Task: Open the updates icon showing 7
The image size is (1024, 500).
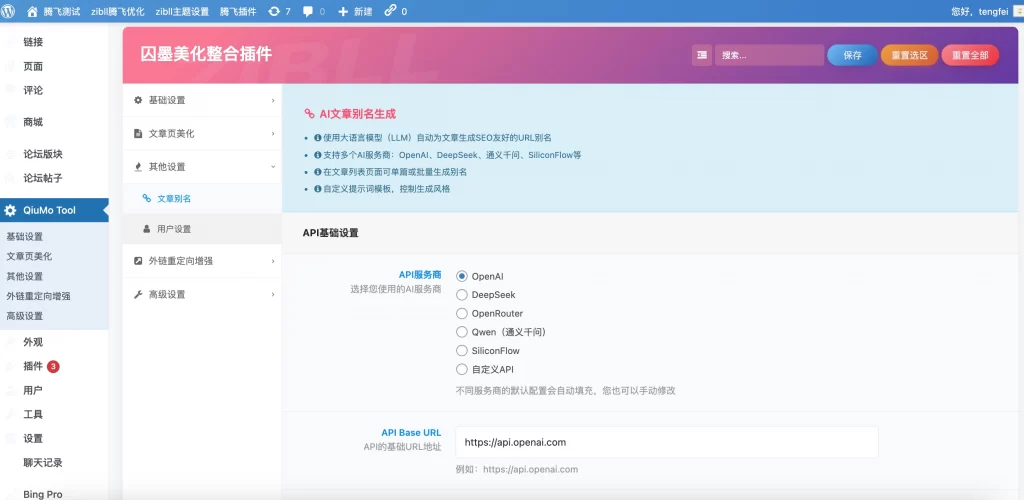Action: click(x=274, y=11)
